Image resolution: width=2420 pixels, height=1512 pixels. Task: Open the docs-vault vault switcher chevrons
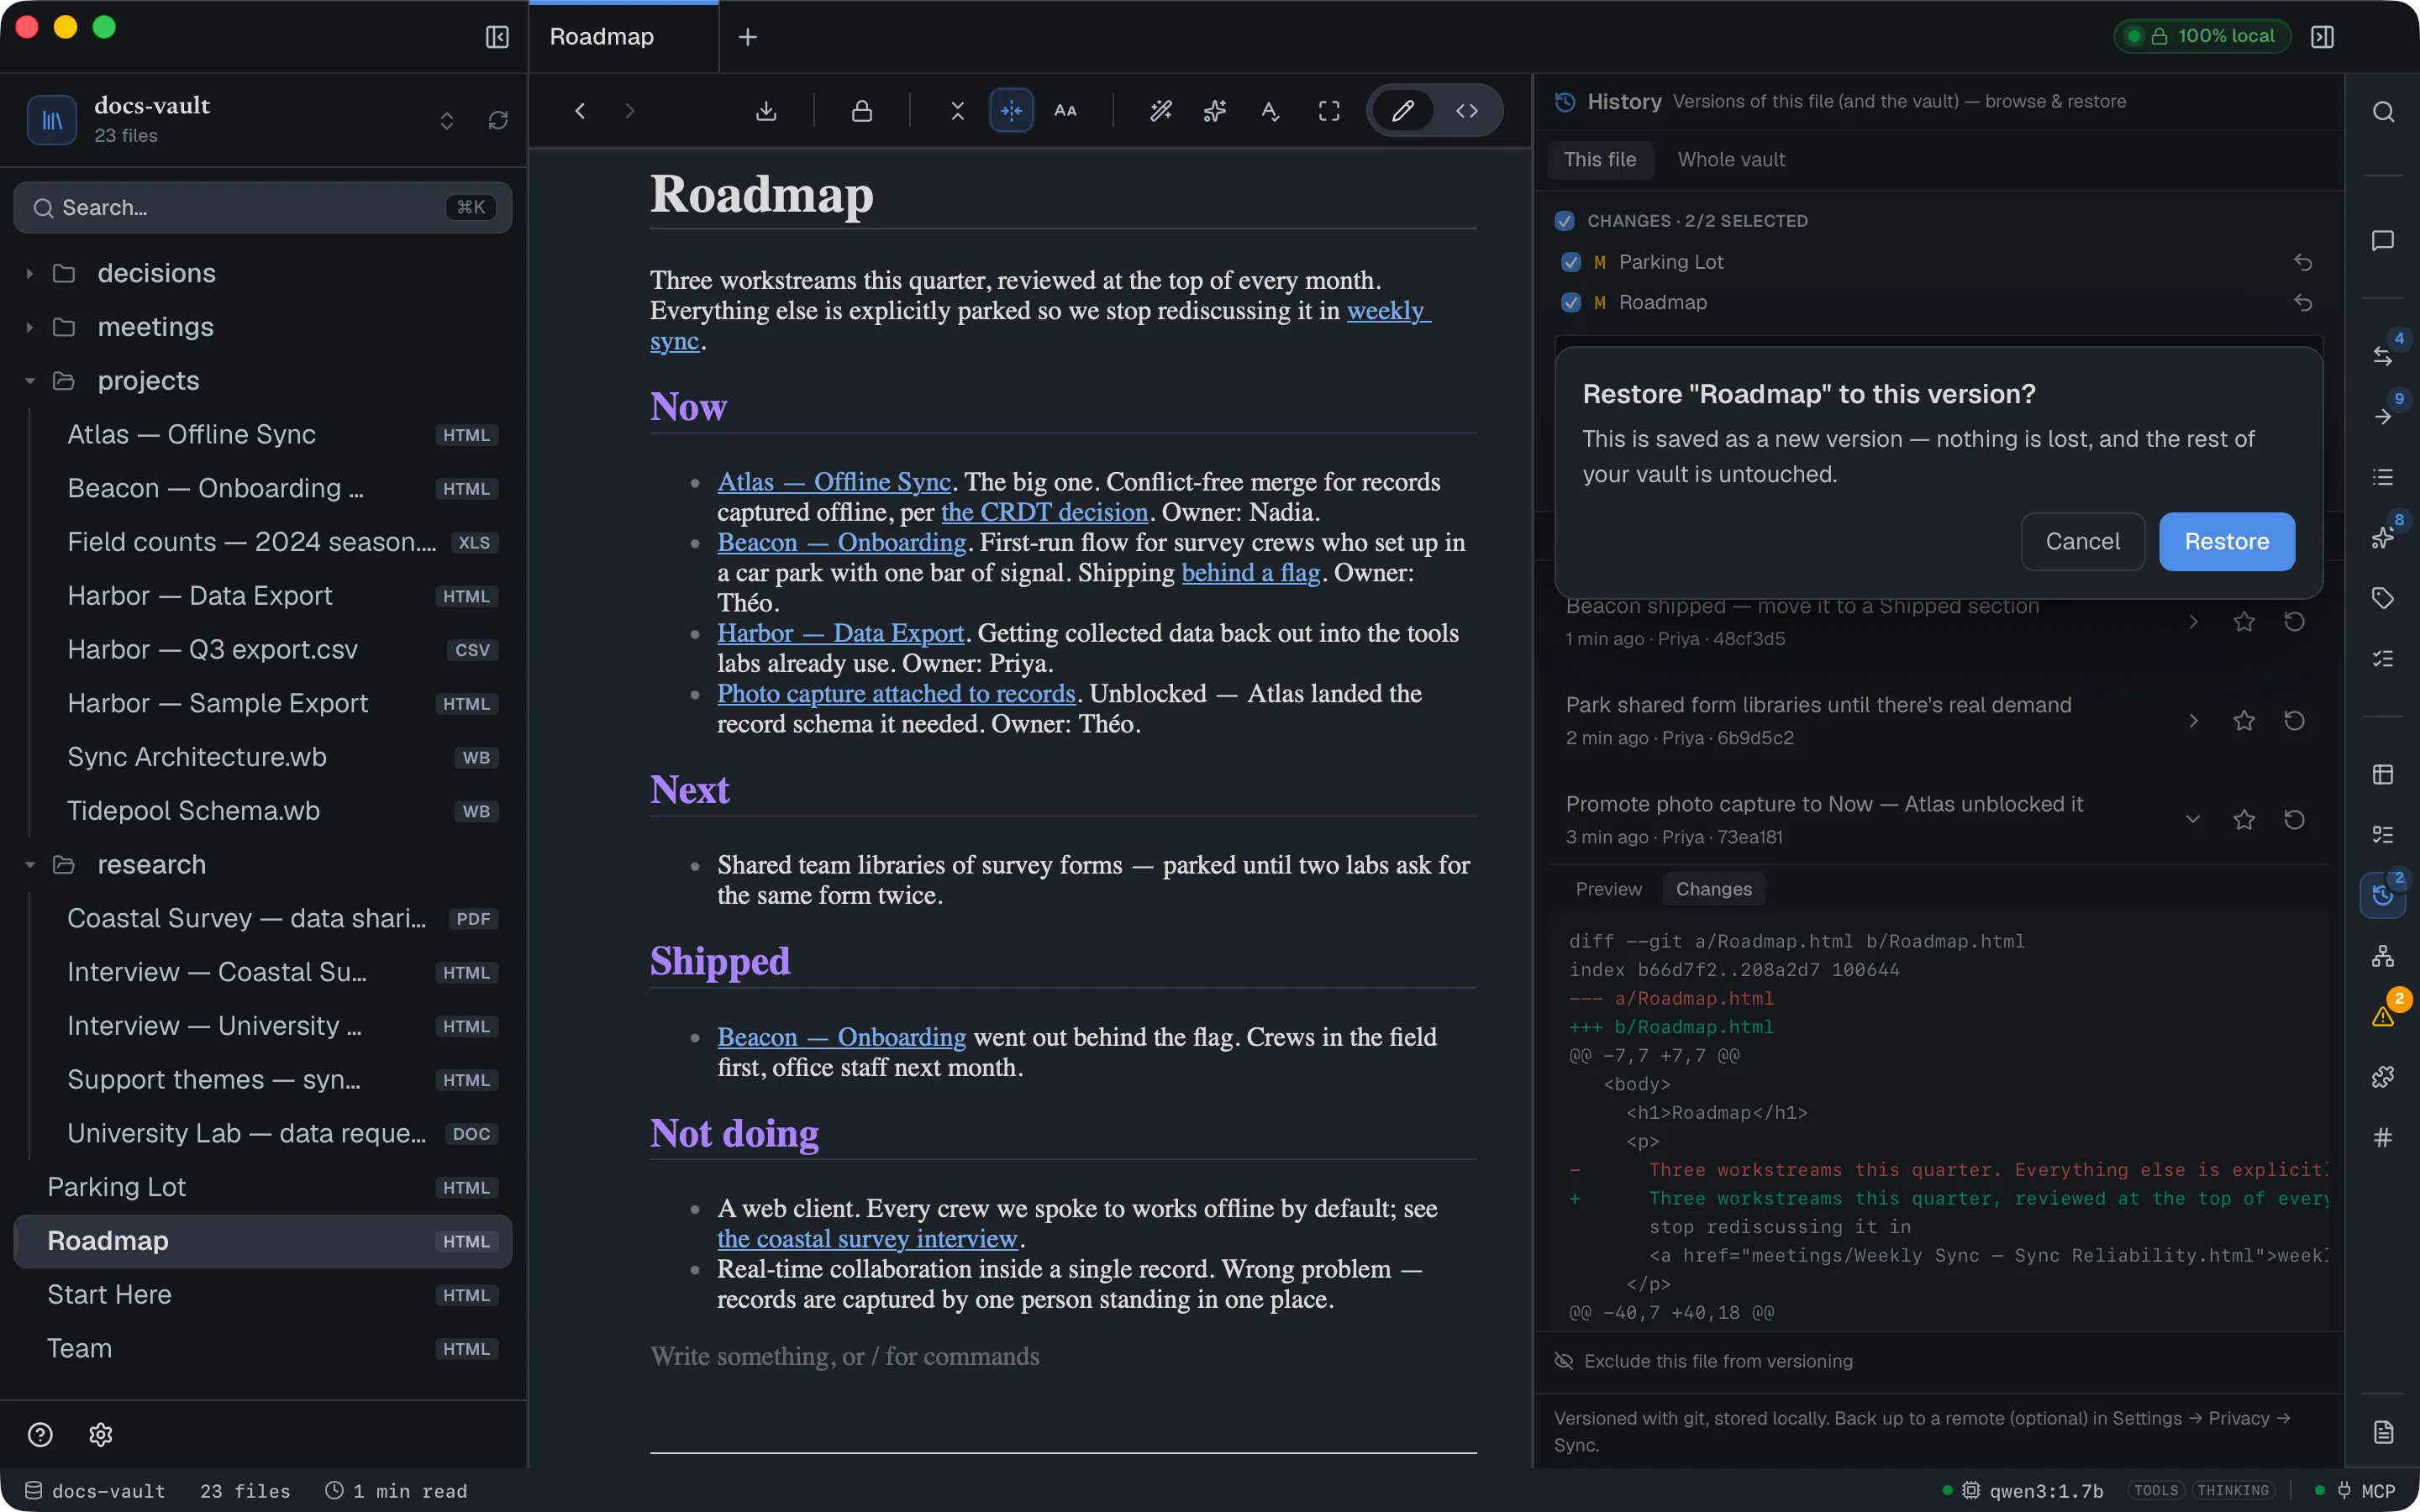(447, 121)
